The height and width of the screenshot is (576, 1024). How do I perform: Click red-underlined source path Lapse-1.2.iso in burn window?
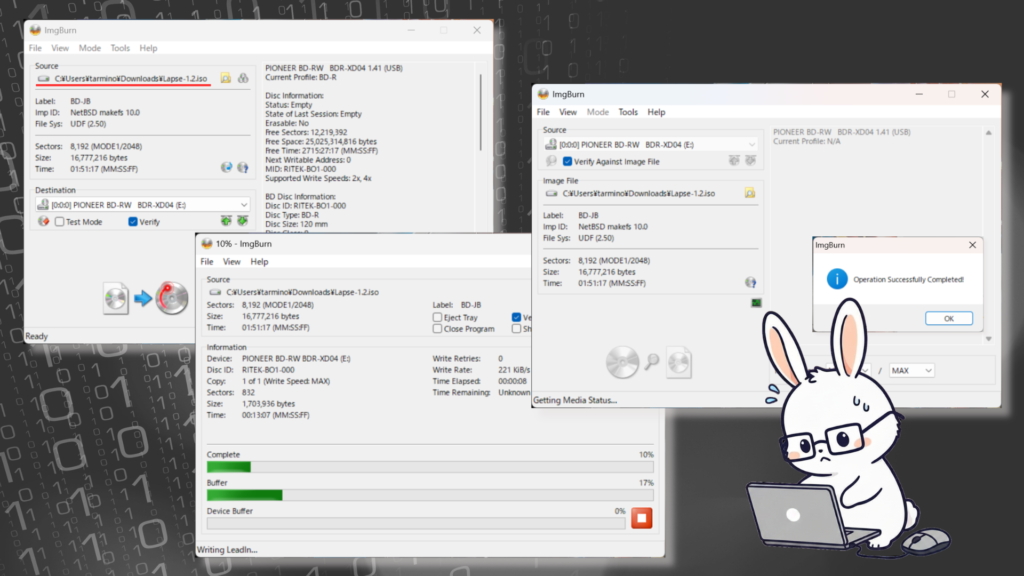point(131,78)
